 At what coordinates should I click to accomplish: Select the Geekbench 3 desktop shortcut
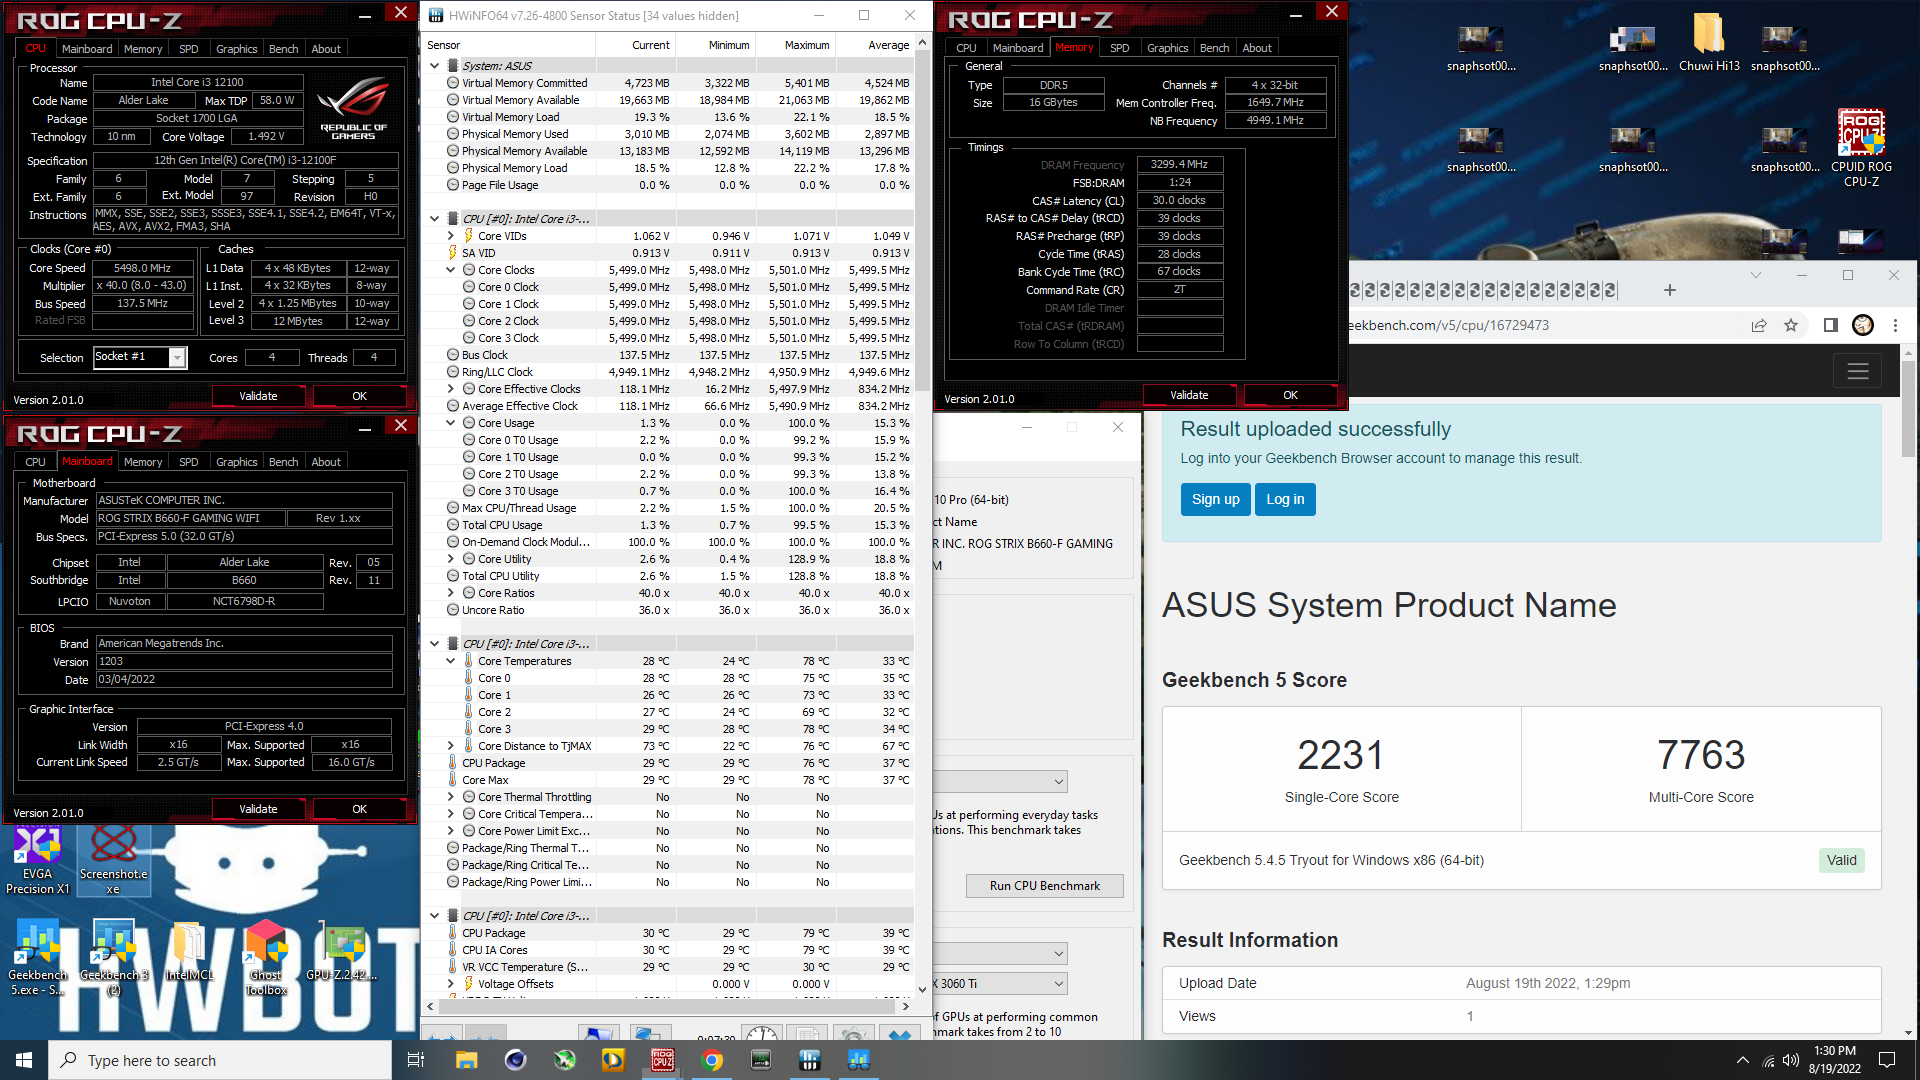pos(113,958)
